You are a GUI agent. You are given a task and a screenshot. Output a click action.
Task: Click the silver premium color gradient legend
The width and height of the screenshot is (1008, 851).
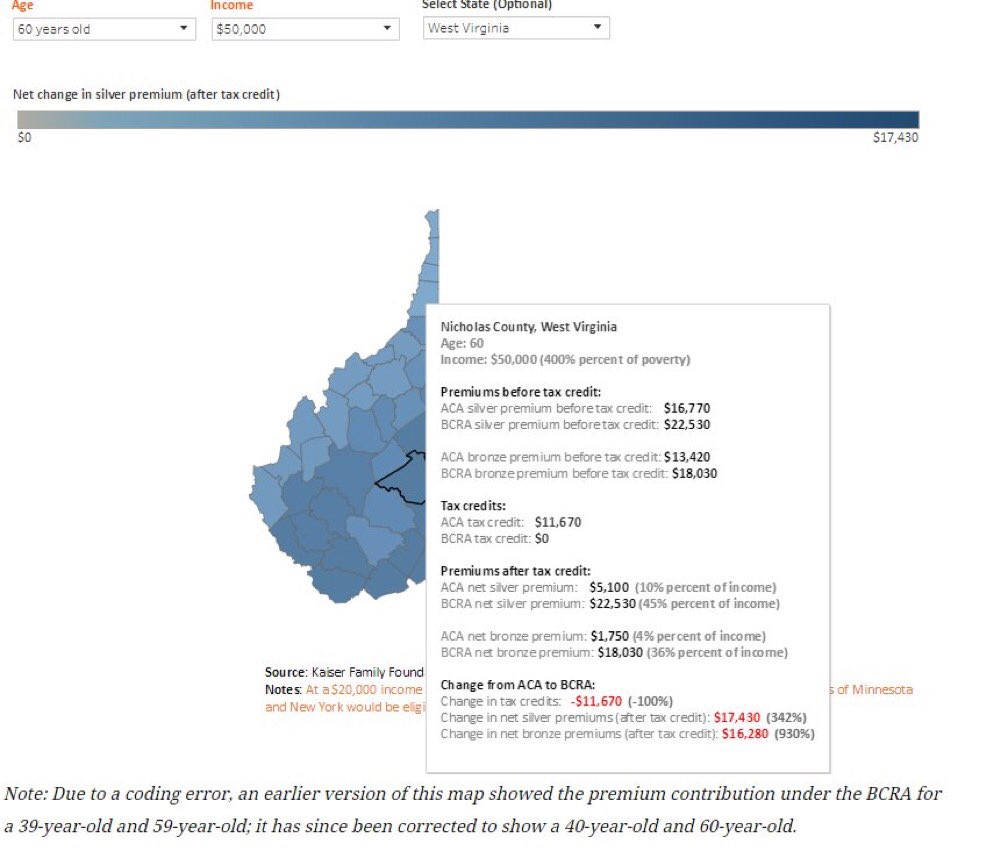click(468, 120)
